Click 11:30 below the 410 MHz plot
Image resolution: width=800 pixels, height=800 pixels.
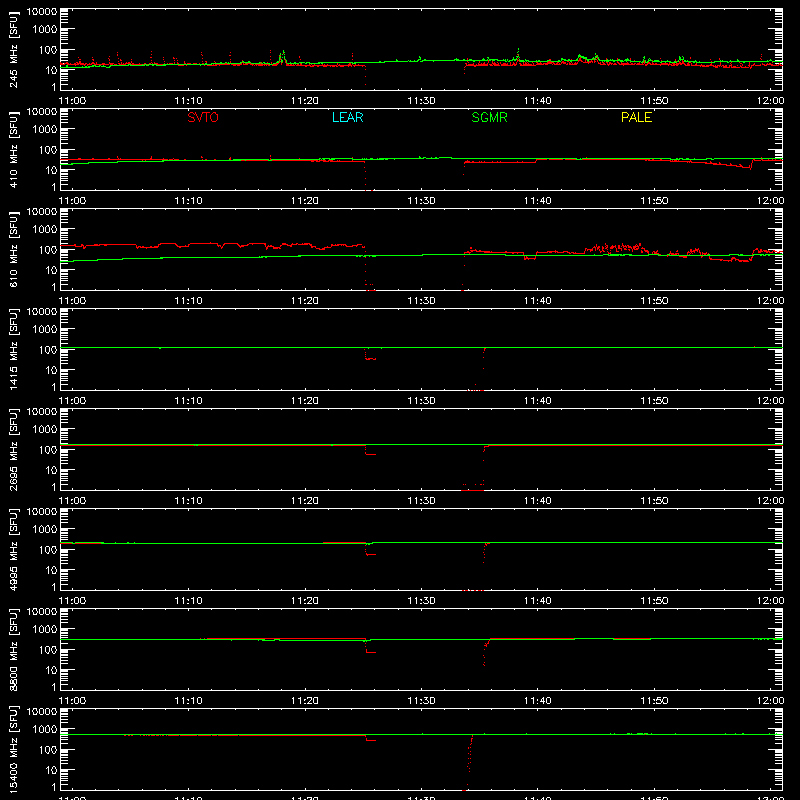[x=421, y=201]
